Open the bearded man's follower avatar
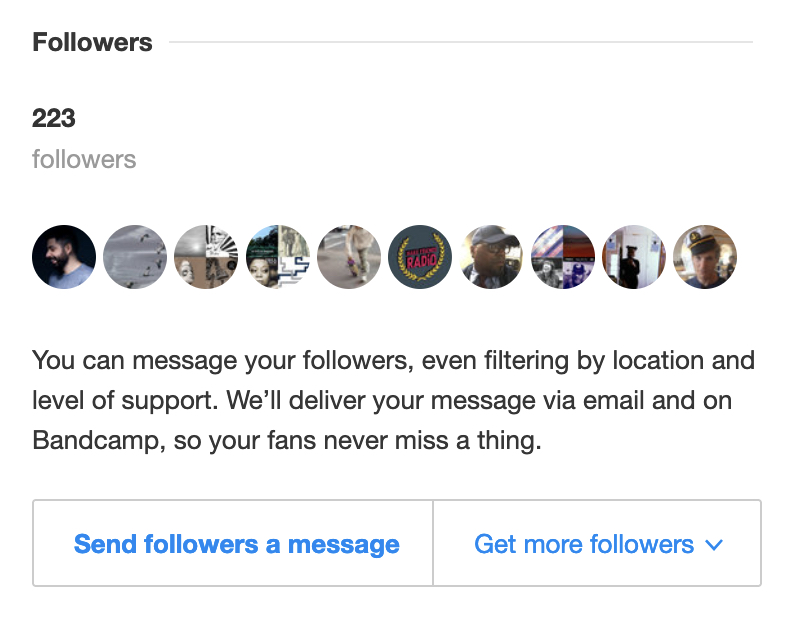798x624 pixels. [64, 257]
